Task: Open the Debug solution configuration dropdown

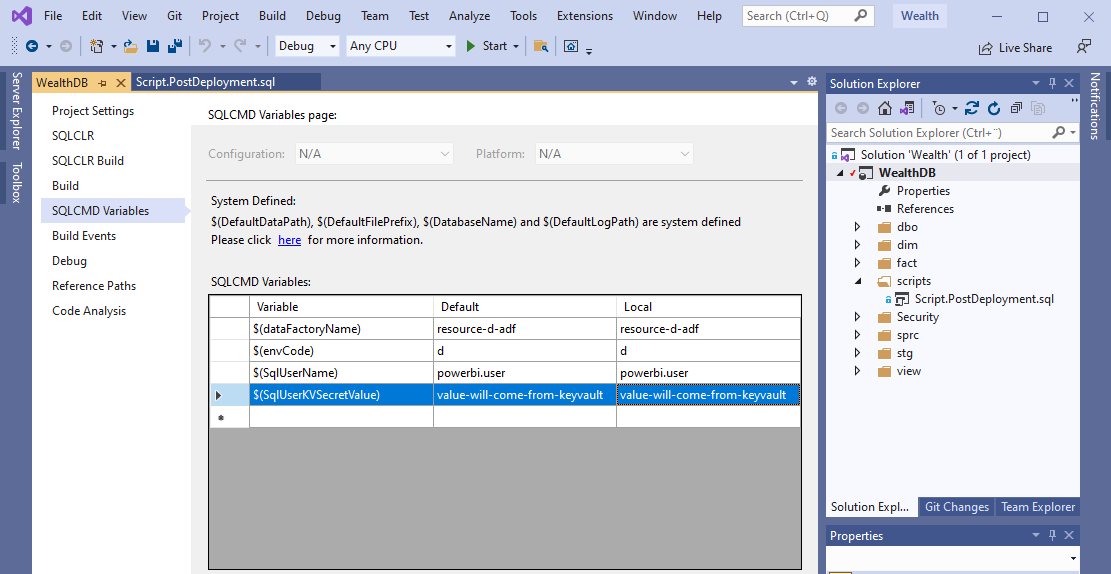Action: (307, 46)
